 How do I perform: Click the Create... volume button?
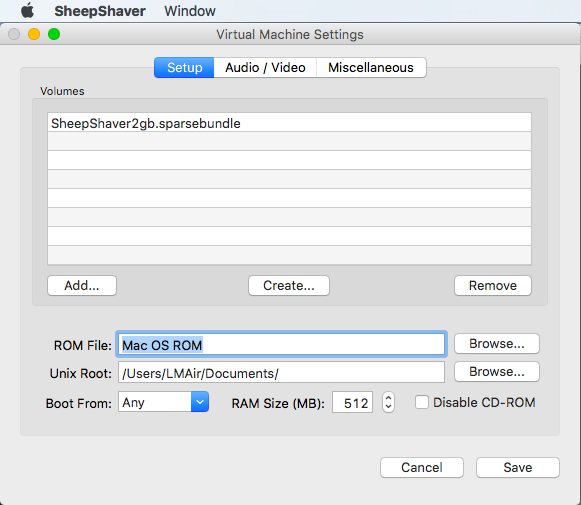(x=289, y=285)
